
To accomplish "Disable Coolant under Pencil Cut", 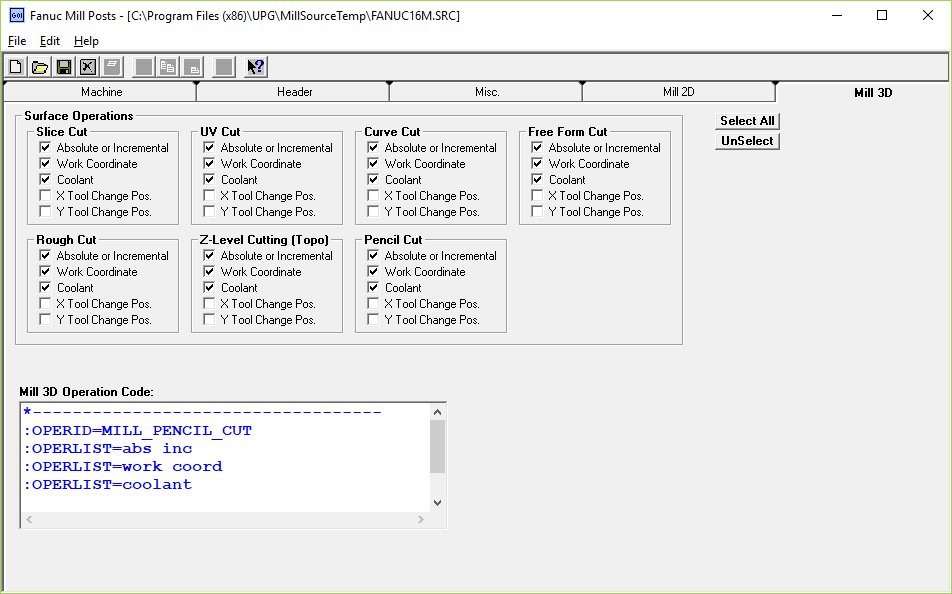I will [x=373, y=287].
